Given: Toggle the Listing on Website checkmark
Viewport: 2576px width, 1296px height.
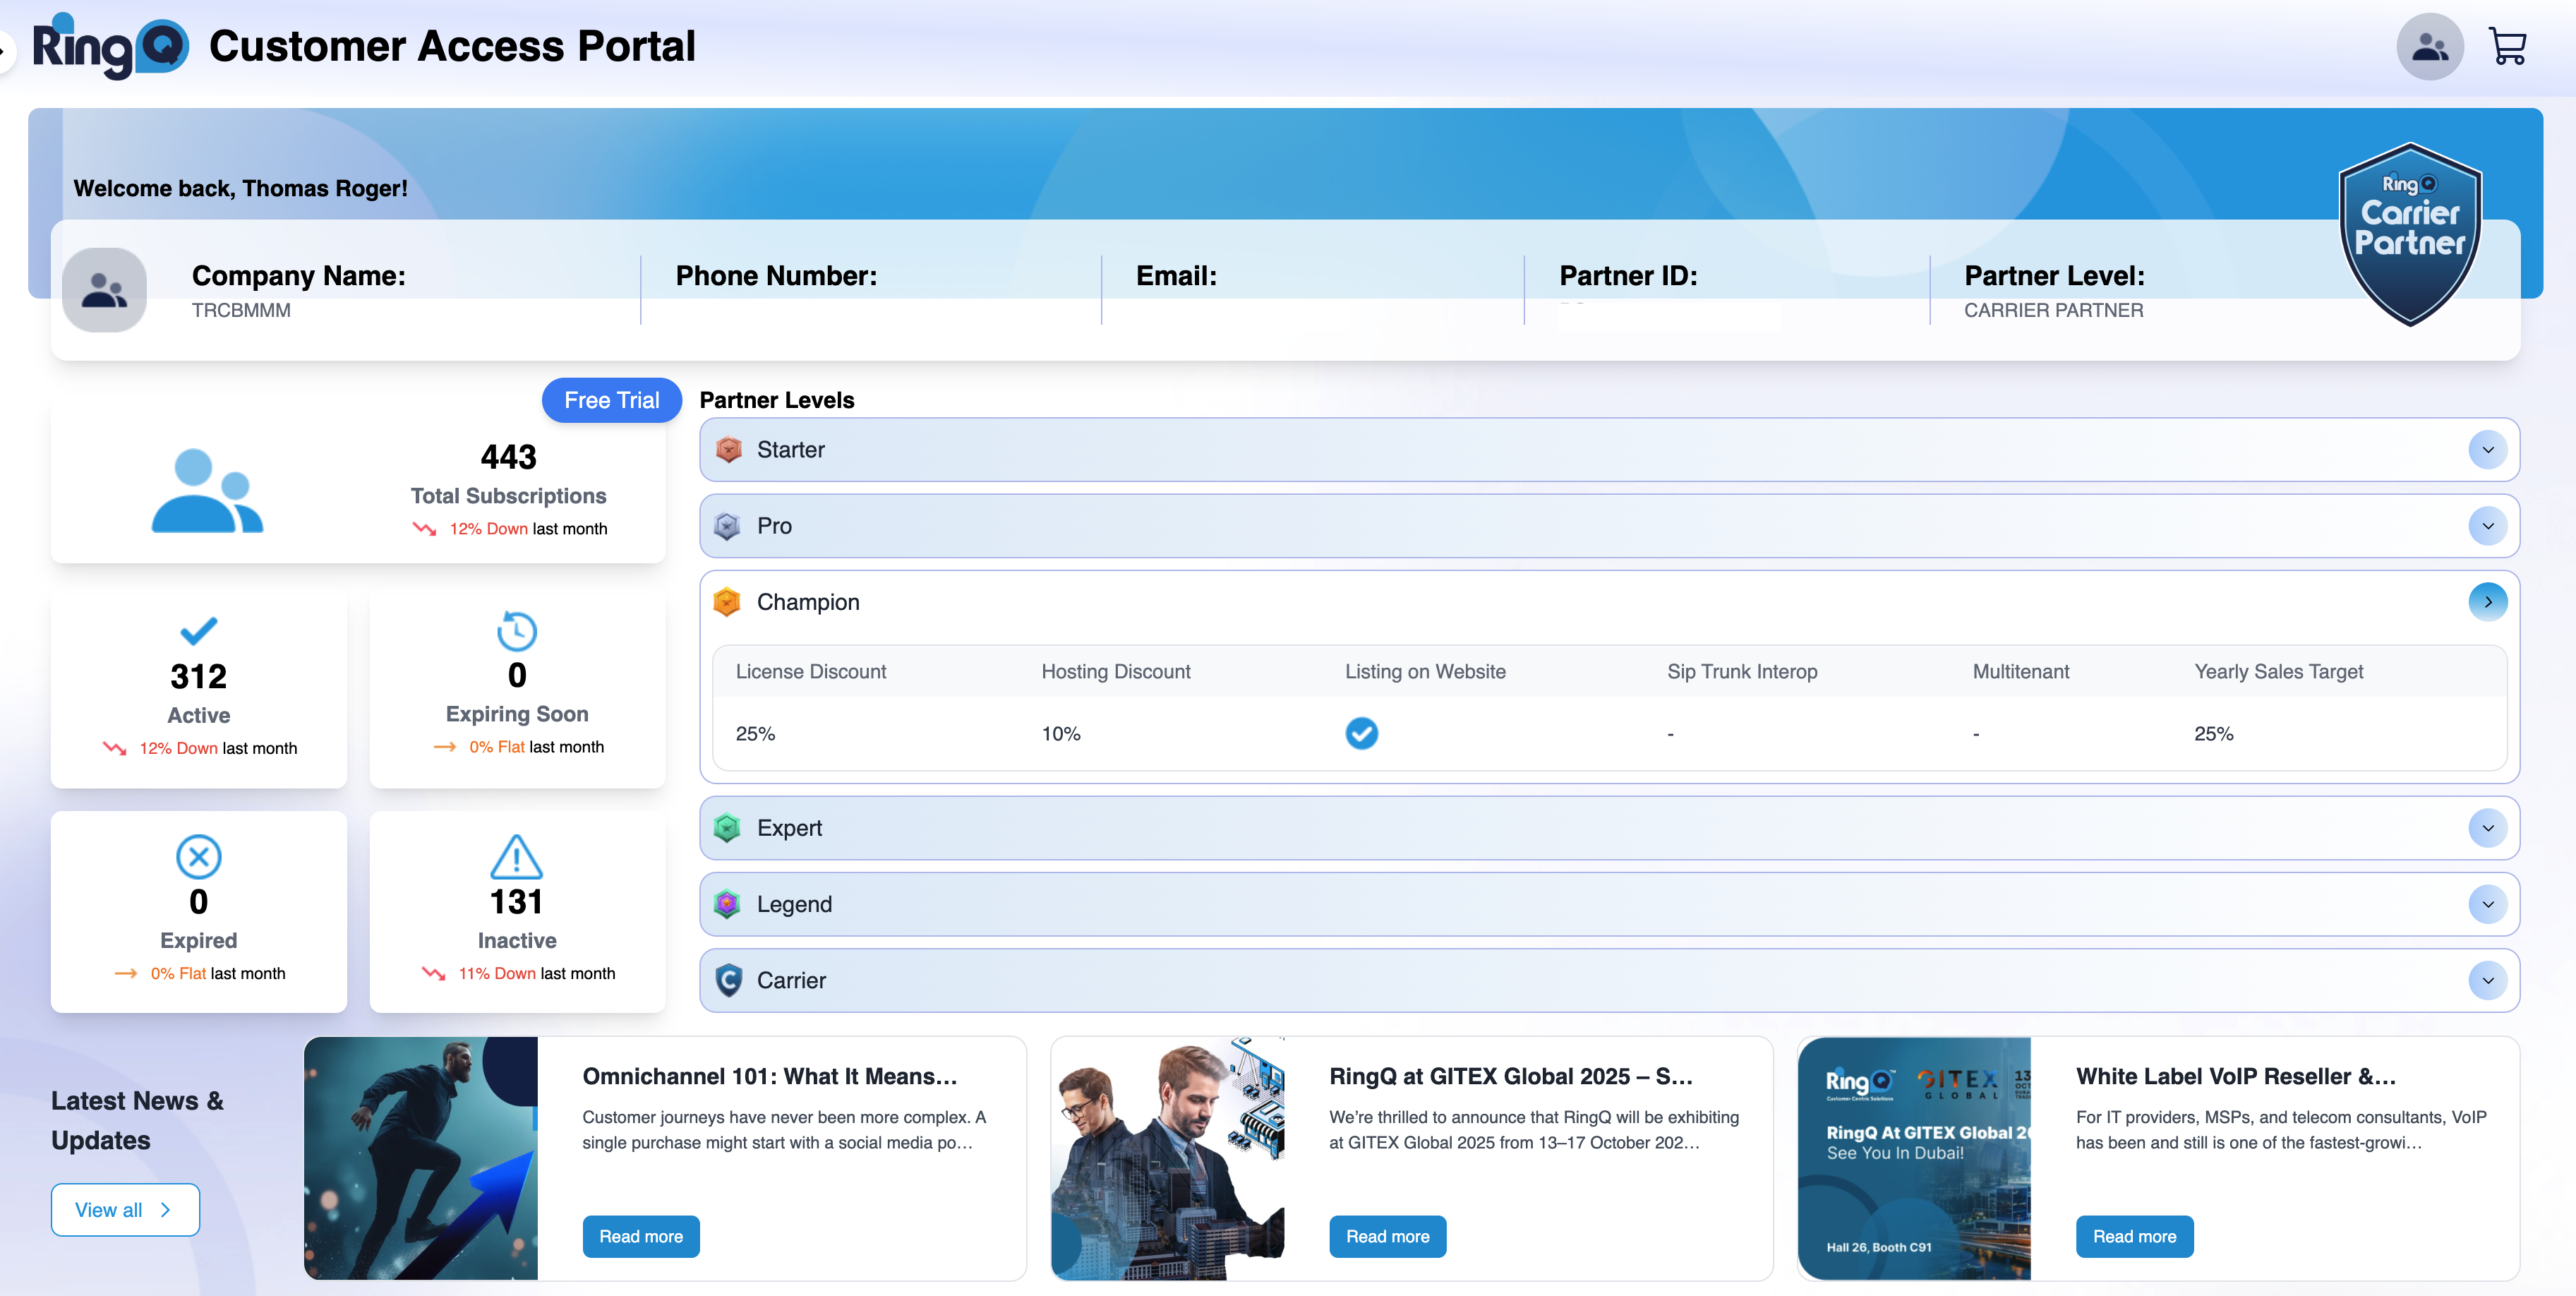Looking at the screenshot, I should click(x=1362, y=733).
